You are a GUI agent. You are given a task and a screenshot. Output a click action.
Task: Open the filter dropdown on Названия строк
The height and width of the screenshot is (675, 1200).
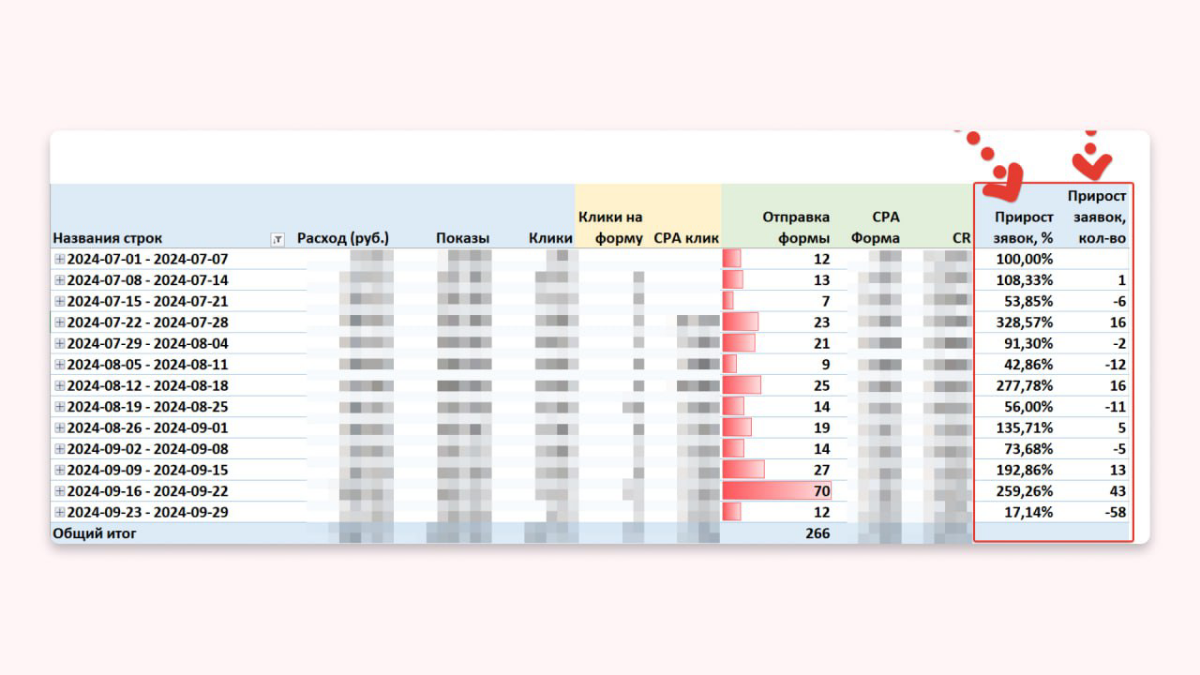[277, 239]
